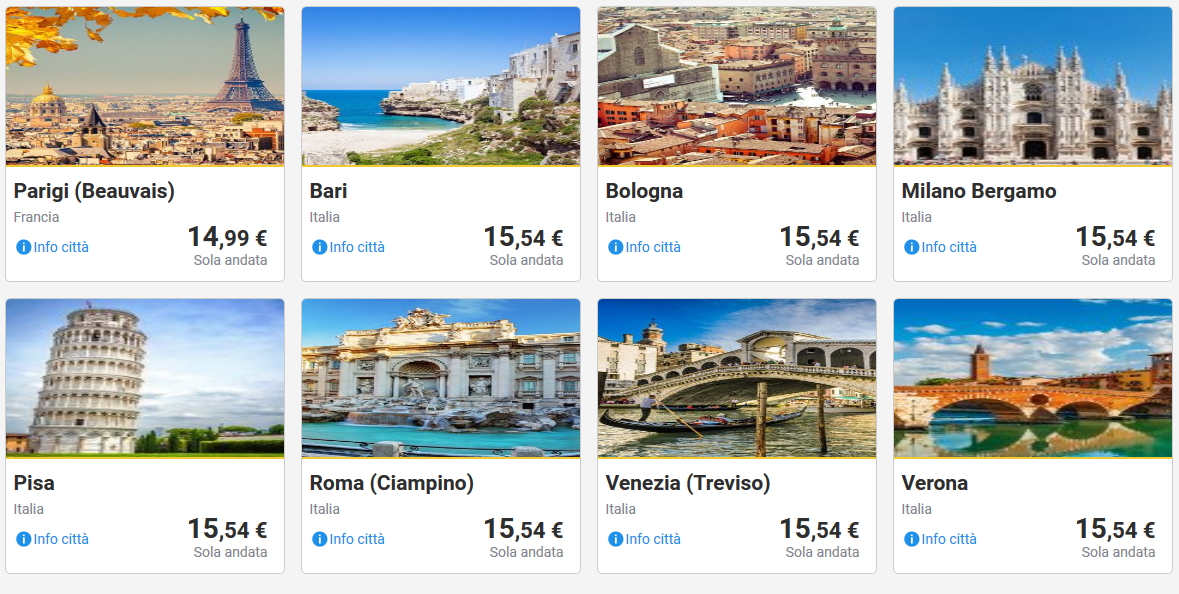This screenshot has width=1179, height=594.
Task: Select the Milan cathedral image
Action: 1033,86
